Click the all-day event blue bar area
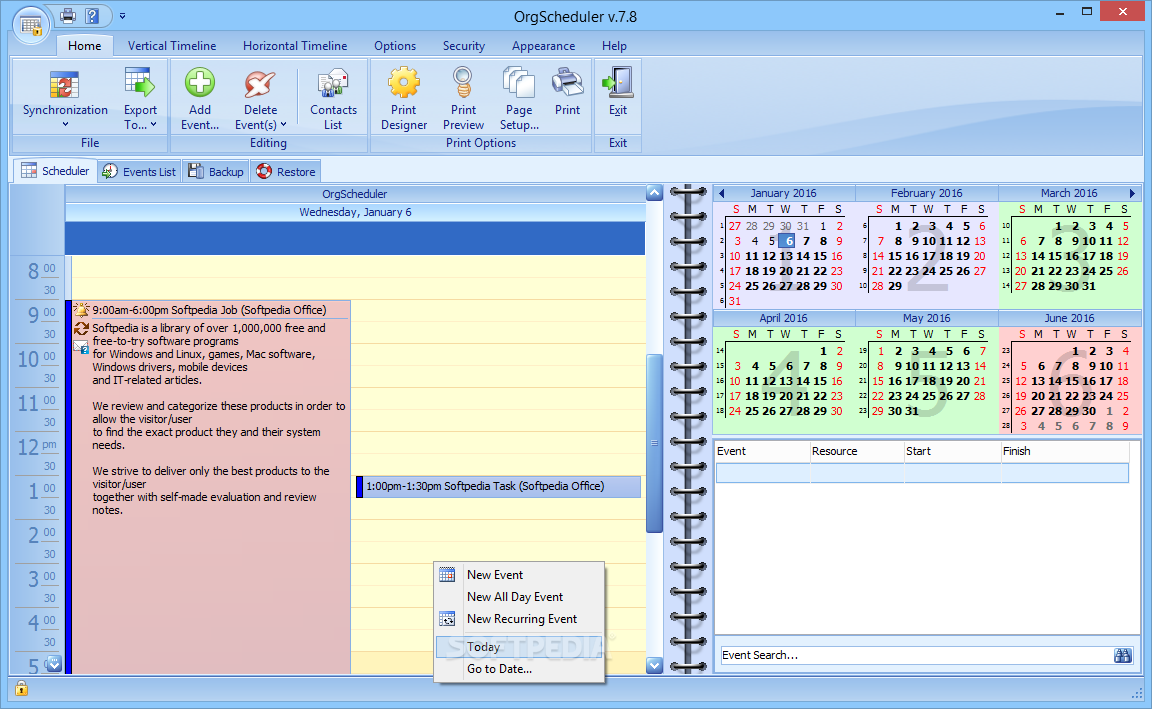This screenshot has width=1152, height=709. pyautogui.click(x=355, y=238)
